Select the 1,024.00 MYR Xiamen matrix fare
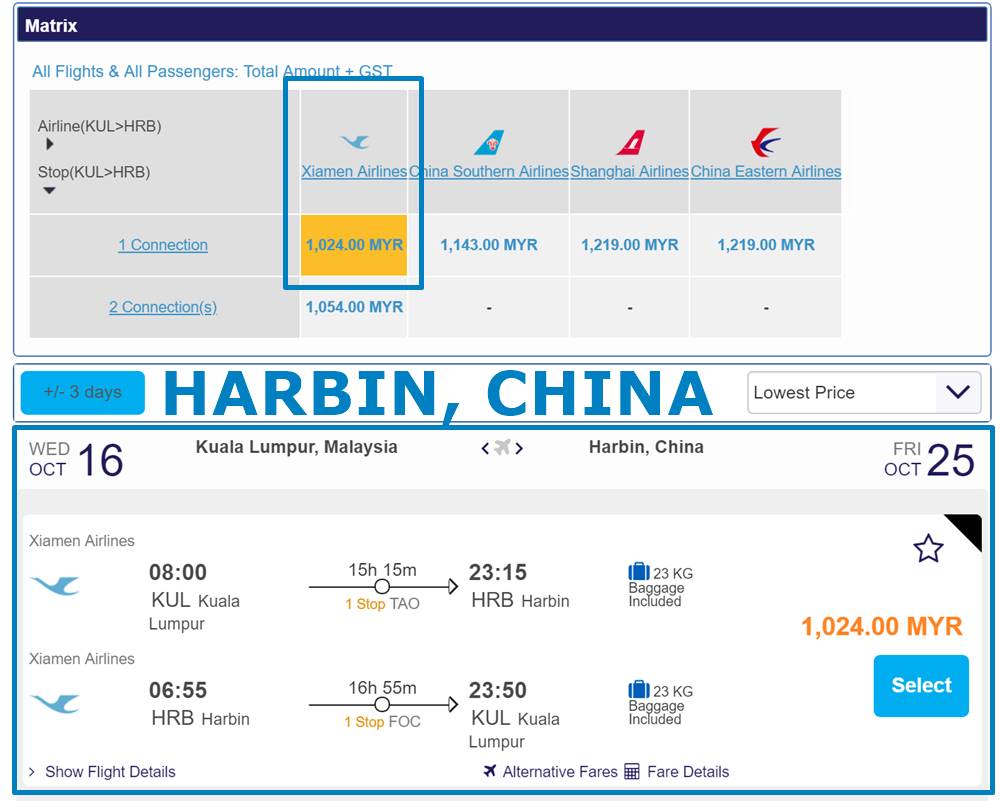This screenshot has width=1000, height=801. 354,245
